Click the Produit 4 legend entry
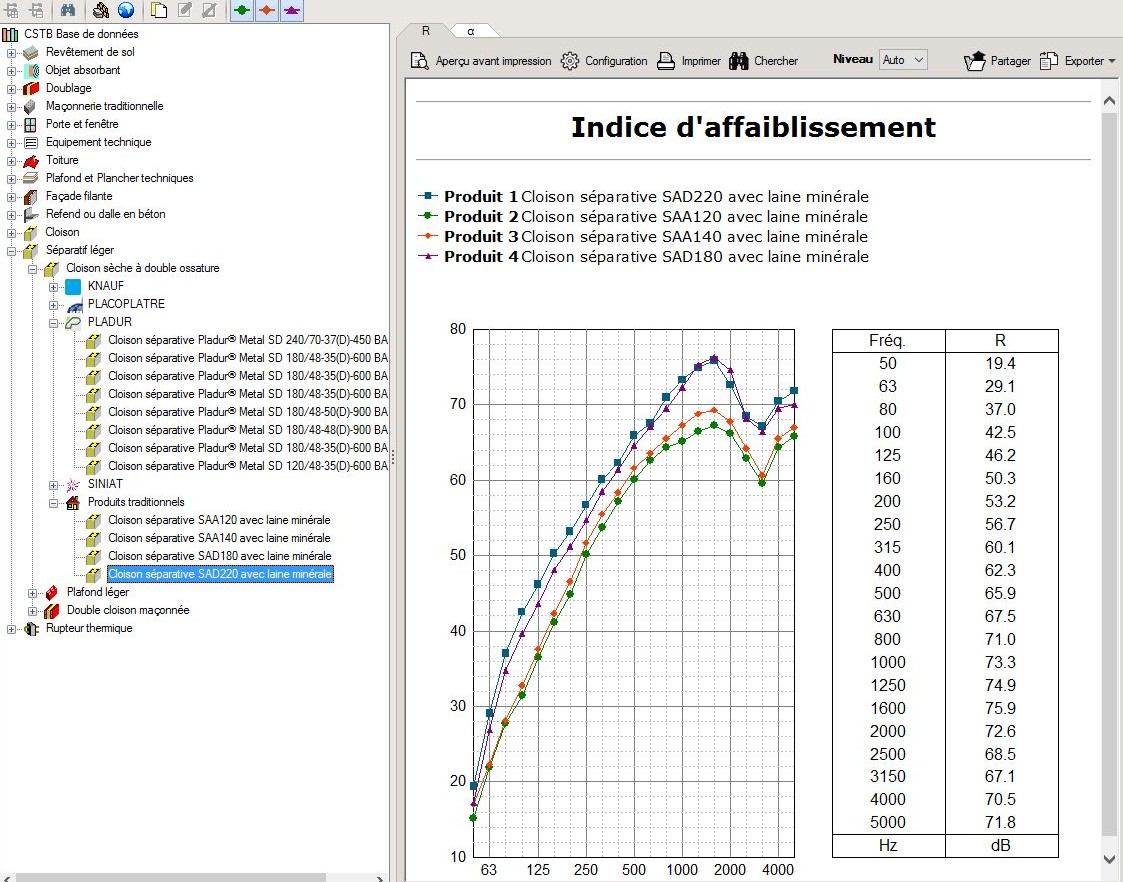1123x882 pixels. click(643, 256)
